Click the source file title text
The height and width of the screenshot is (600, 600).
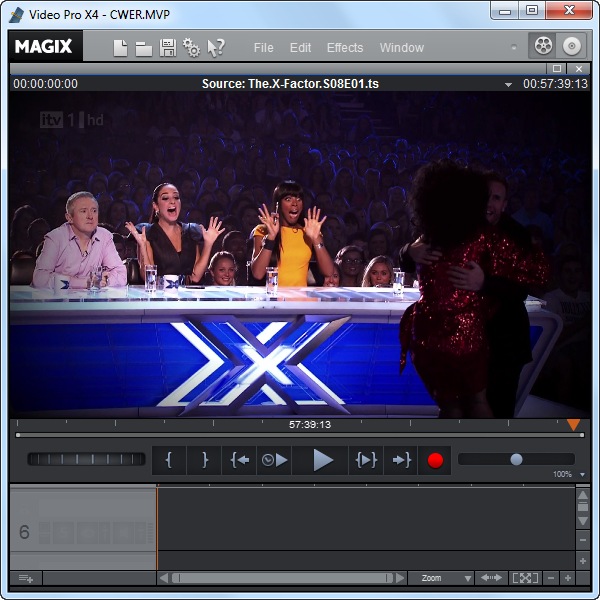(x=290, y=84)
